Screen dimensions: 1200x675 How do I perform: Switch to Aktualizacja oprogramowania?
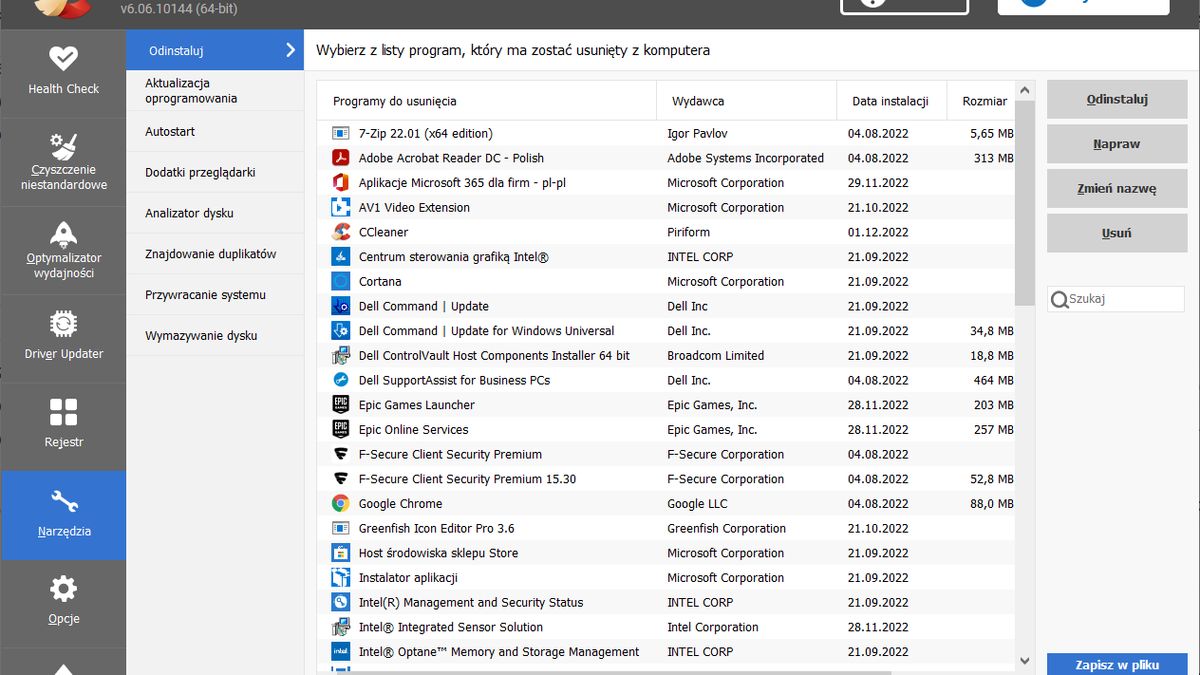[x=191, y=90]
